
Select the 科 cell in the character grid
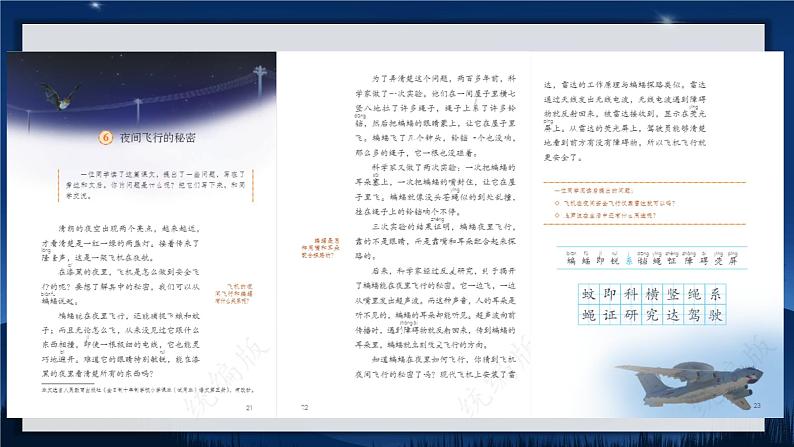pyautogui.click(x=631, y=294)
